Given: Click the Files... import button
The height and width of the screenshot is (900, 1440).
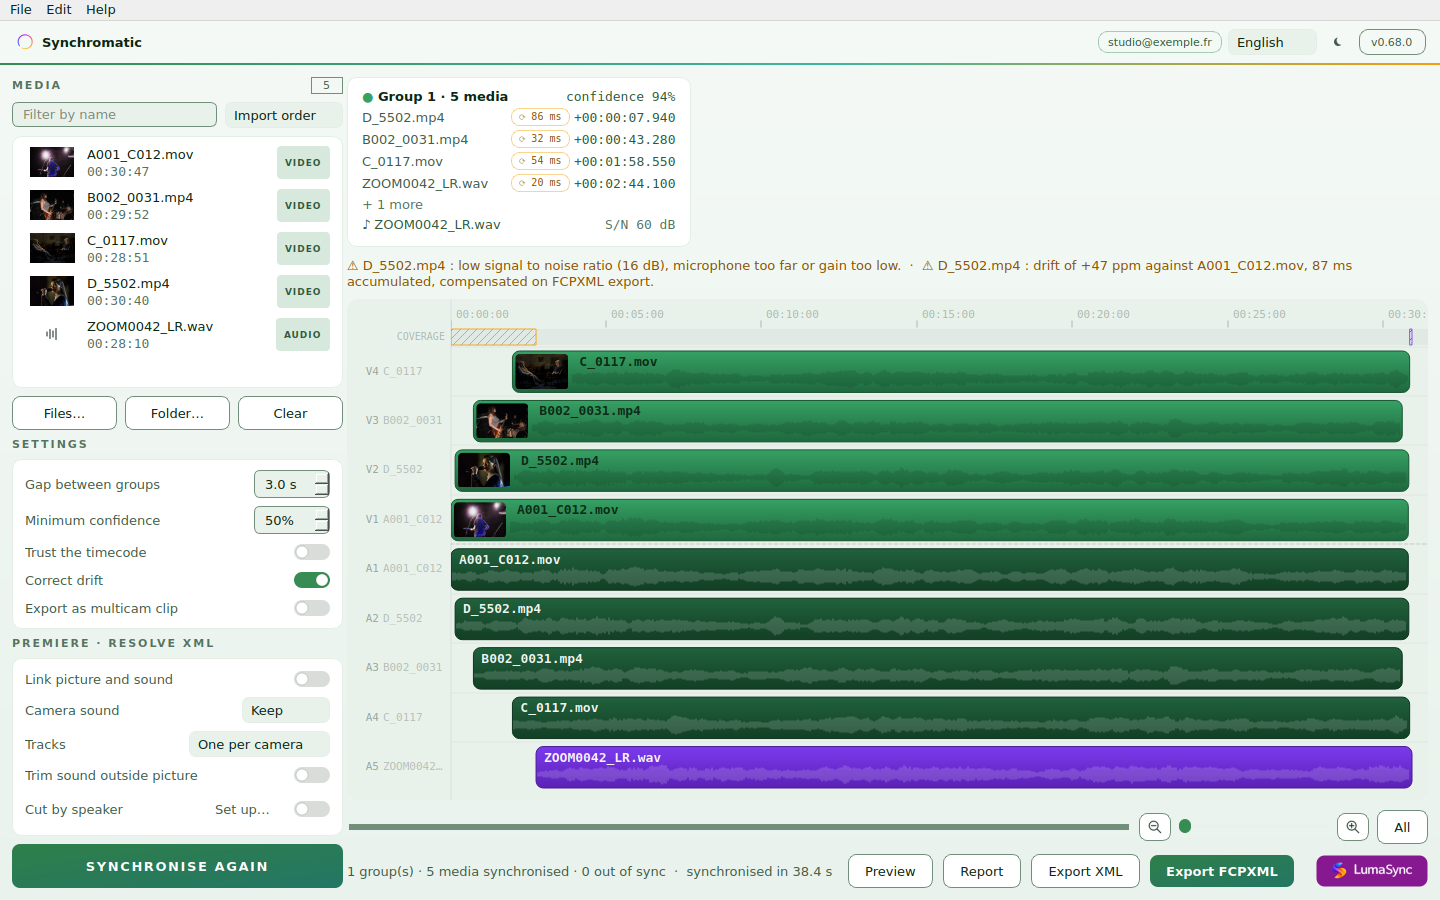Looking at the screenshot, I should click(64, 413).
